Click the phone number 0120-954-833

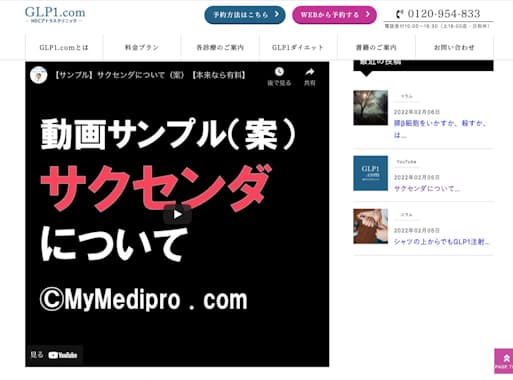444,14
